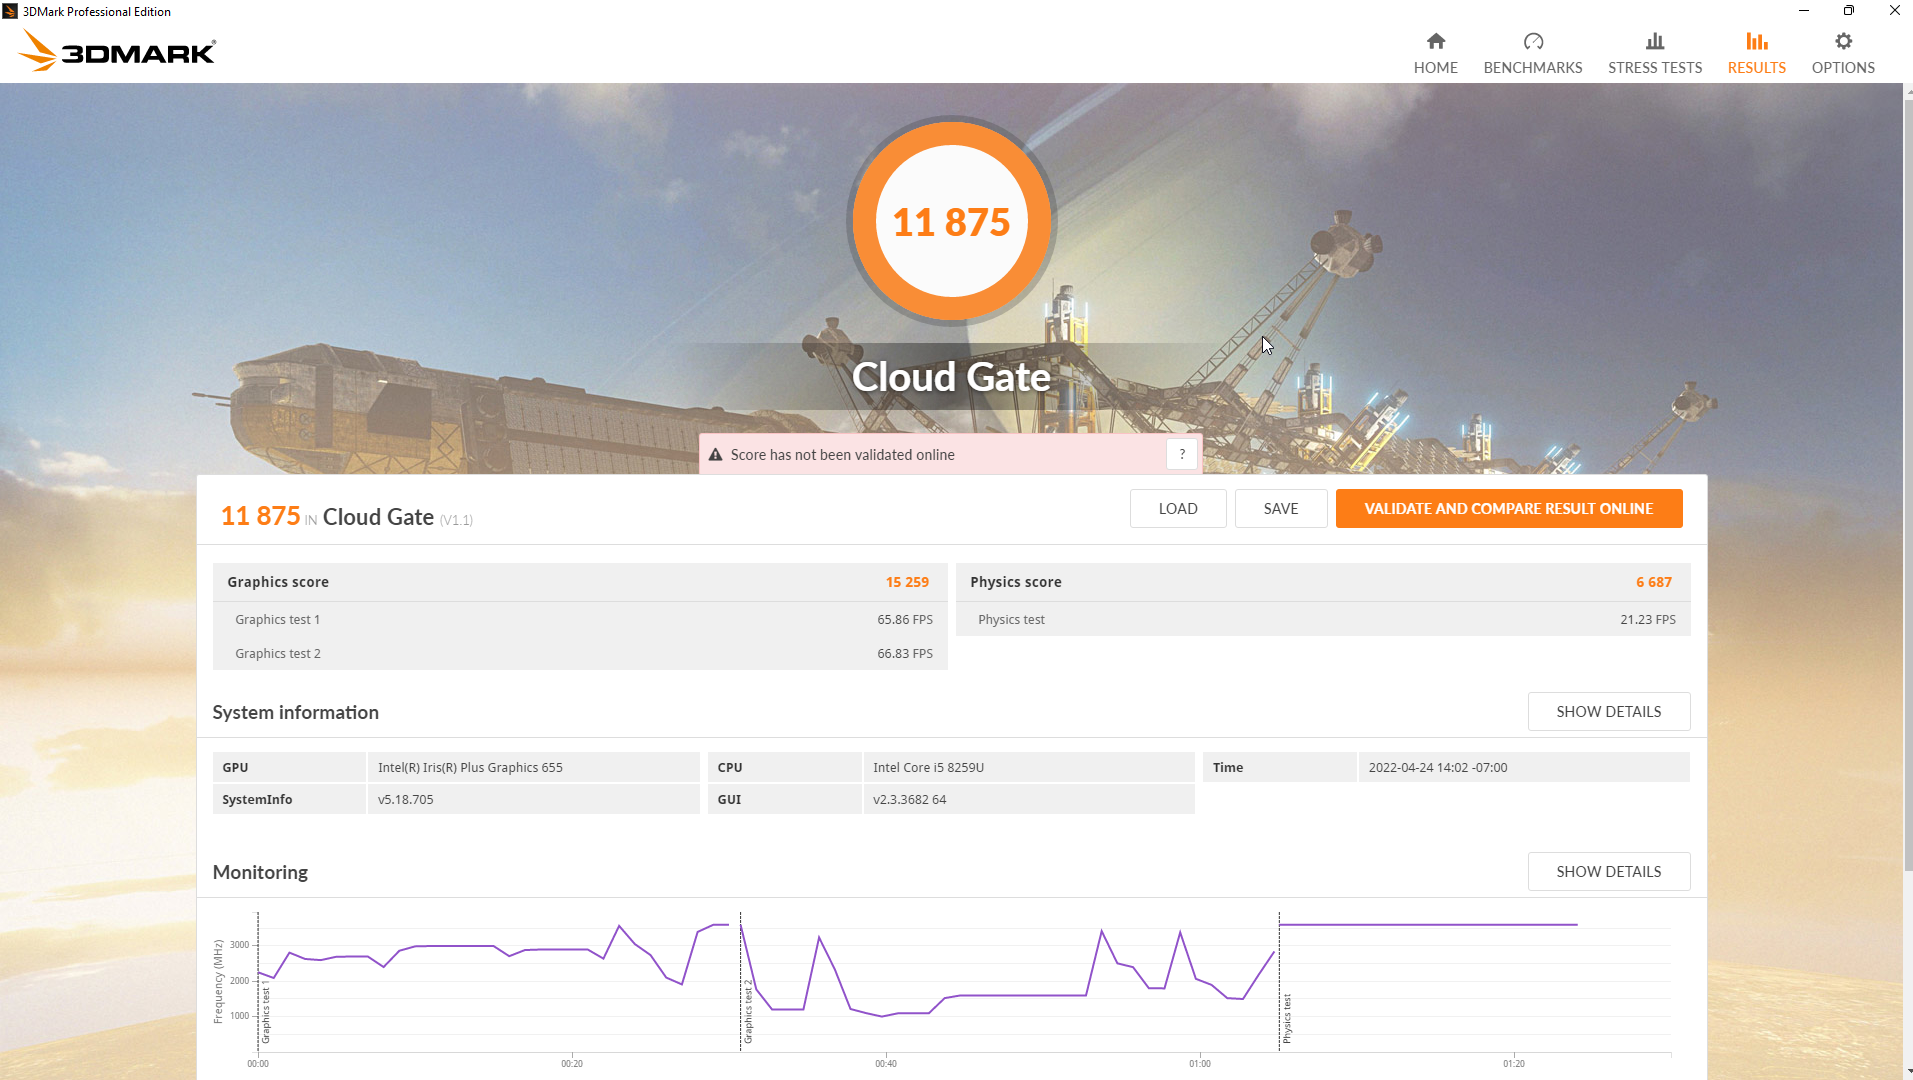
Task: Select Intel(R) Iris(R) Plus Graphics 655 text
Action: coord(470,767)
